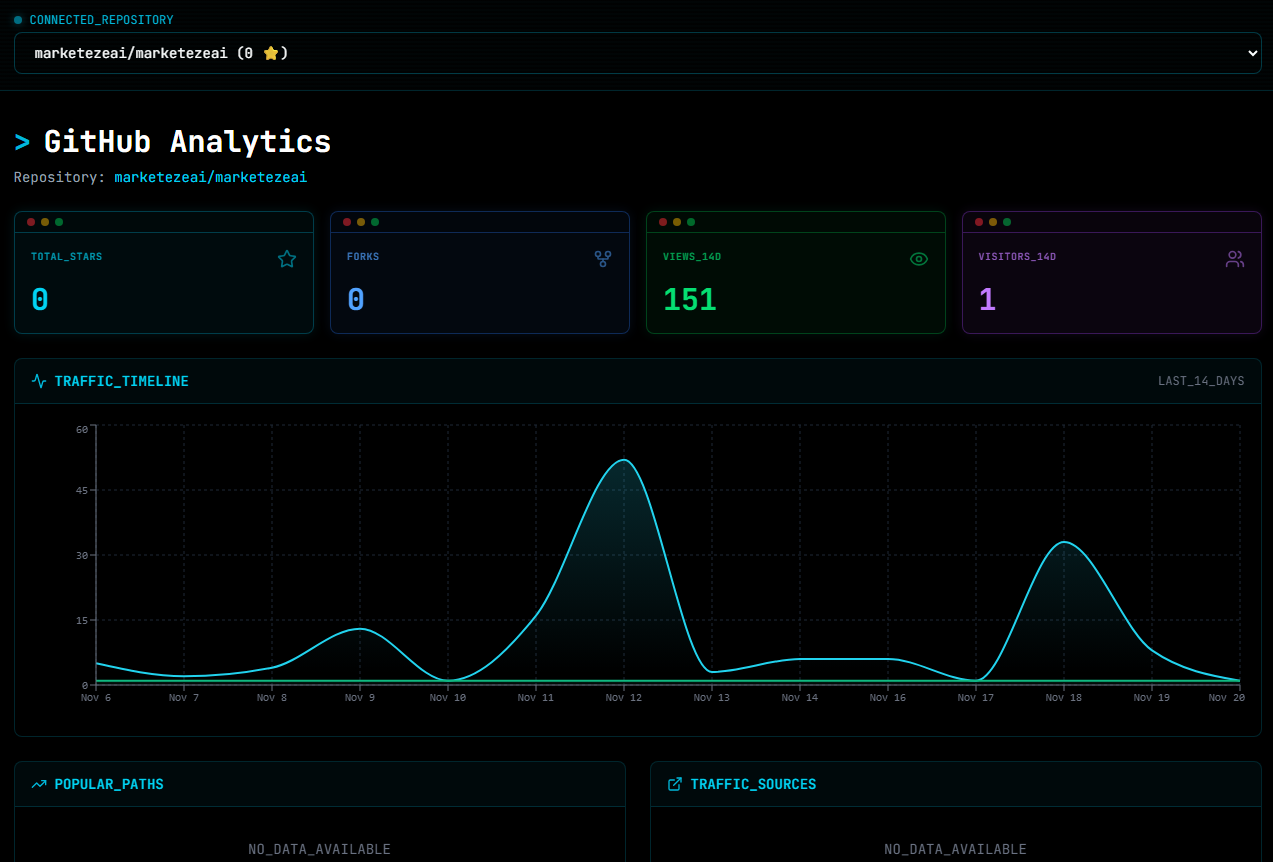Click the LAST_14_DAYS range label
Screen dimensions: 1273x862
pos(1200,380)
